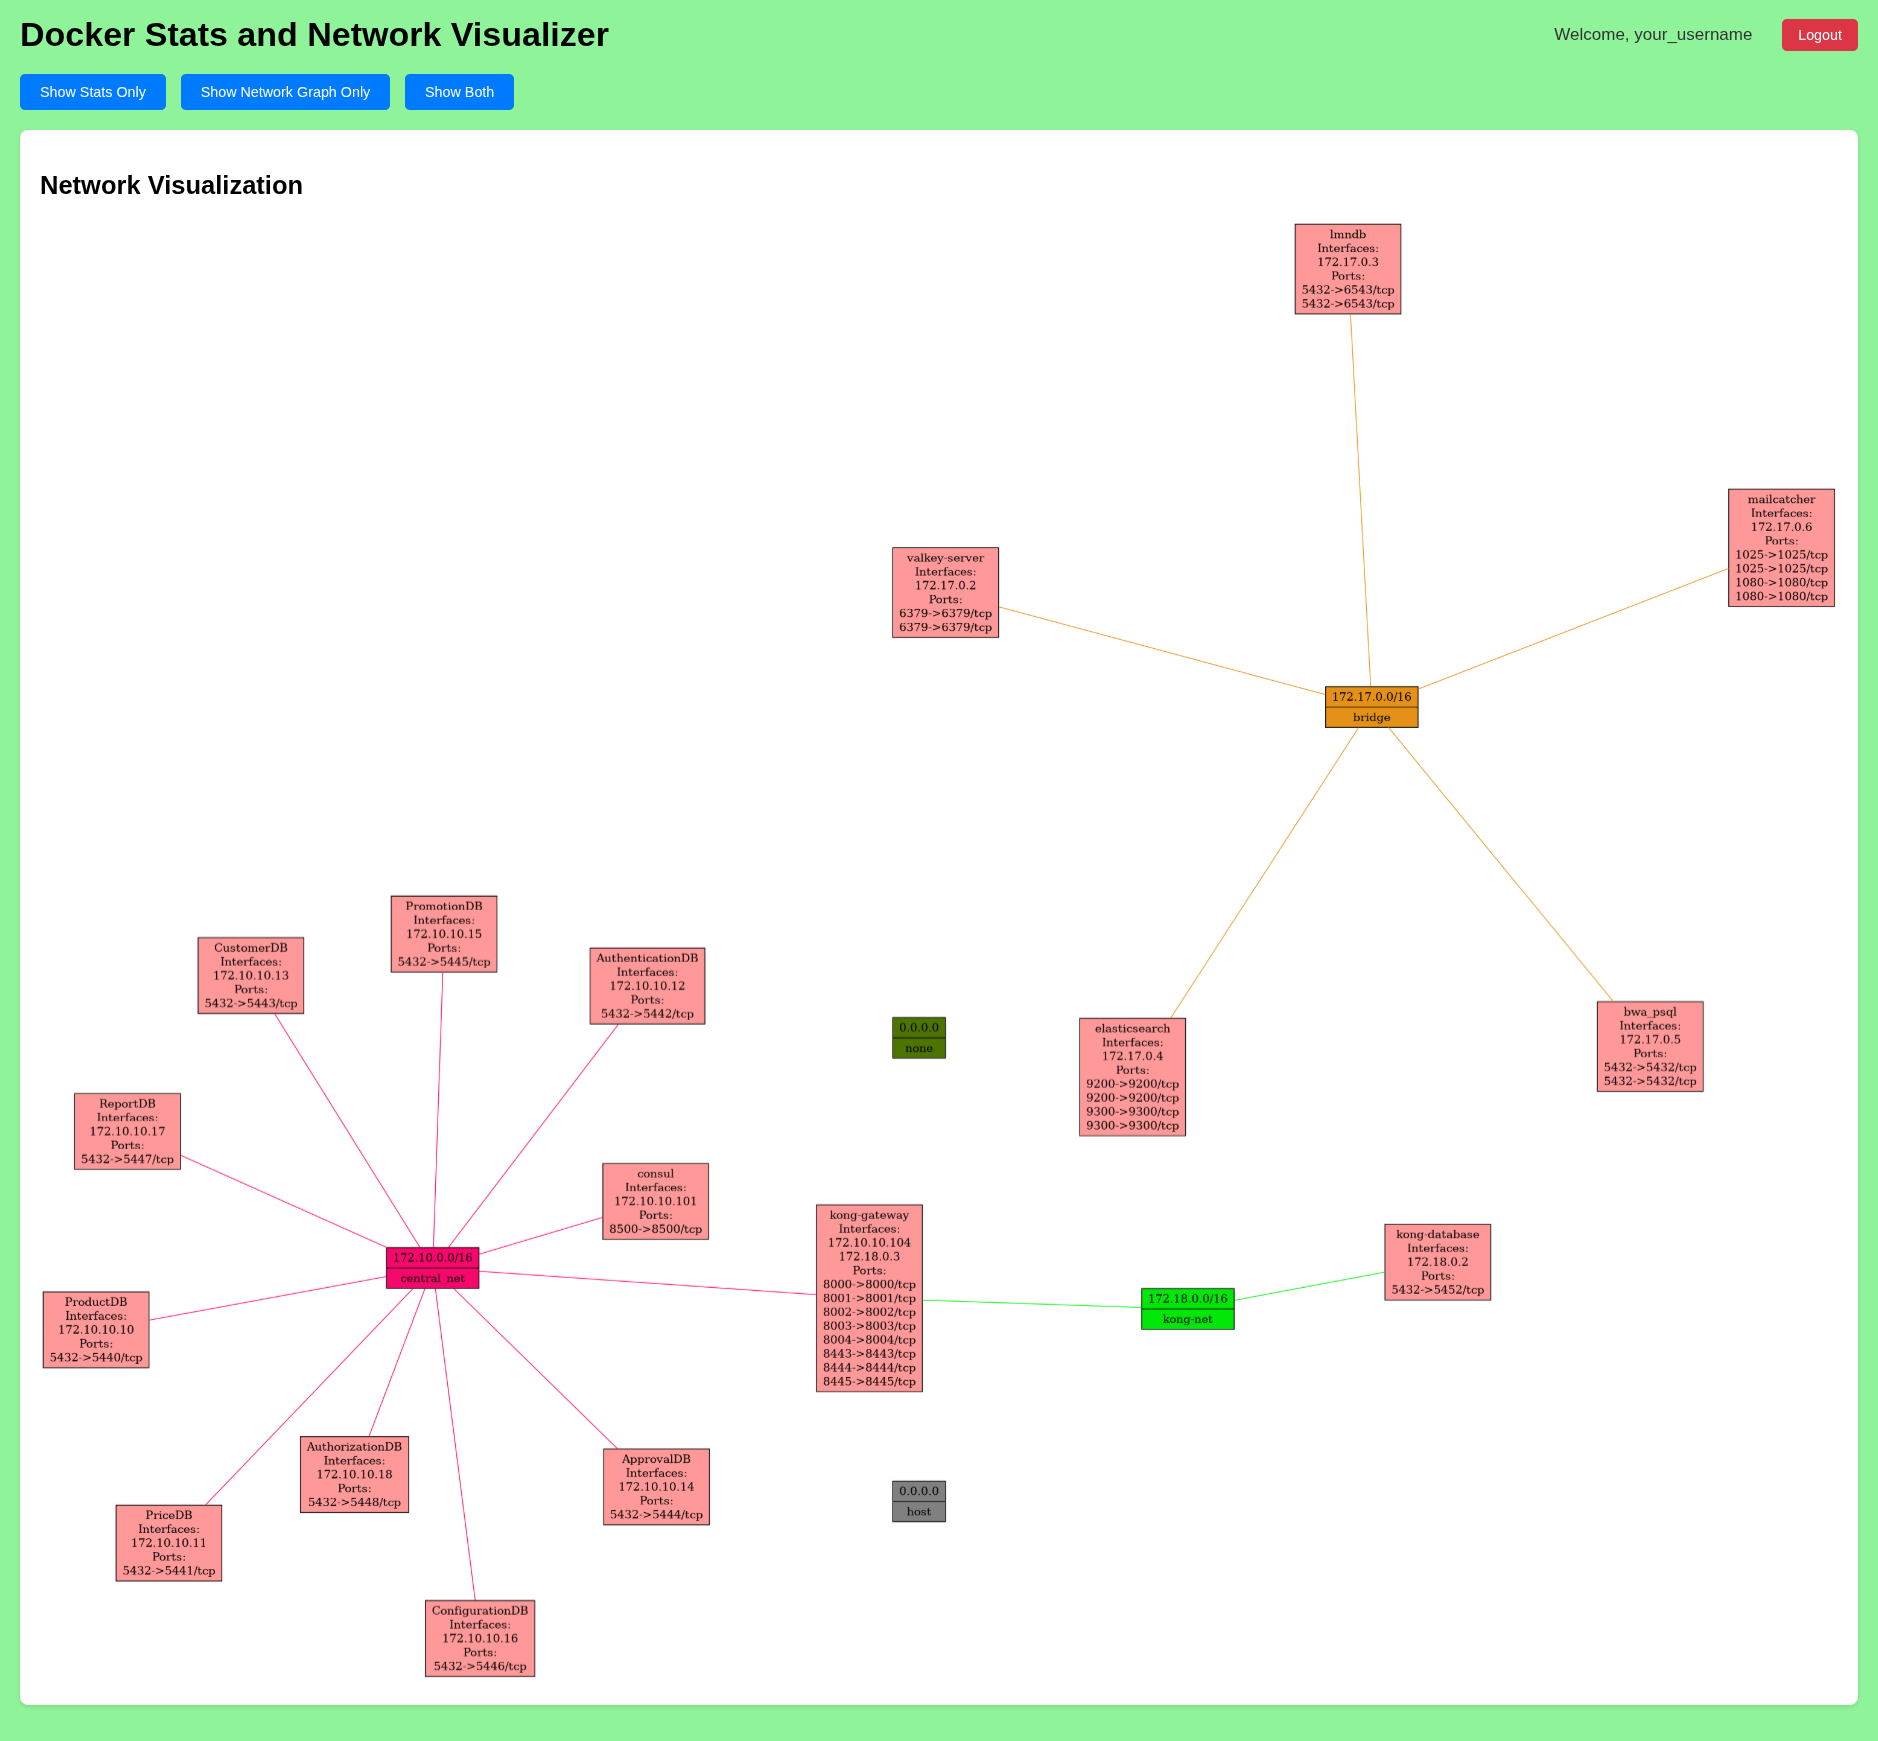
Task: Select the mailcatcher container node
Action: coord(1780,549)
